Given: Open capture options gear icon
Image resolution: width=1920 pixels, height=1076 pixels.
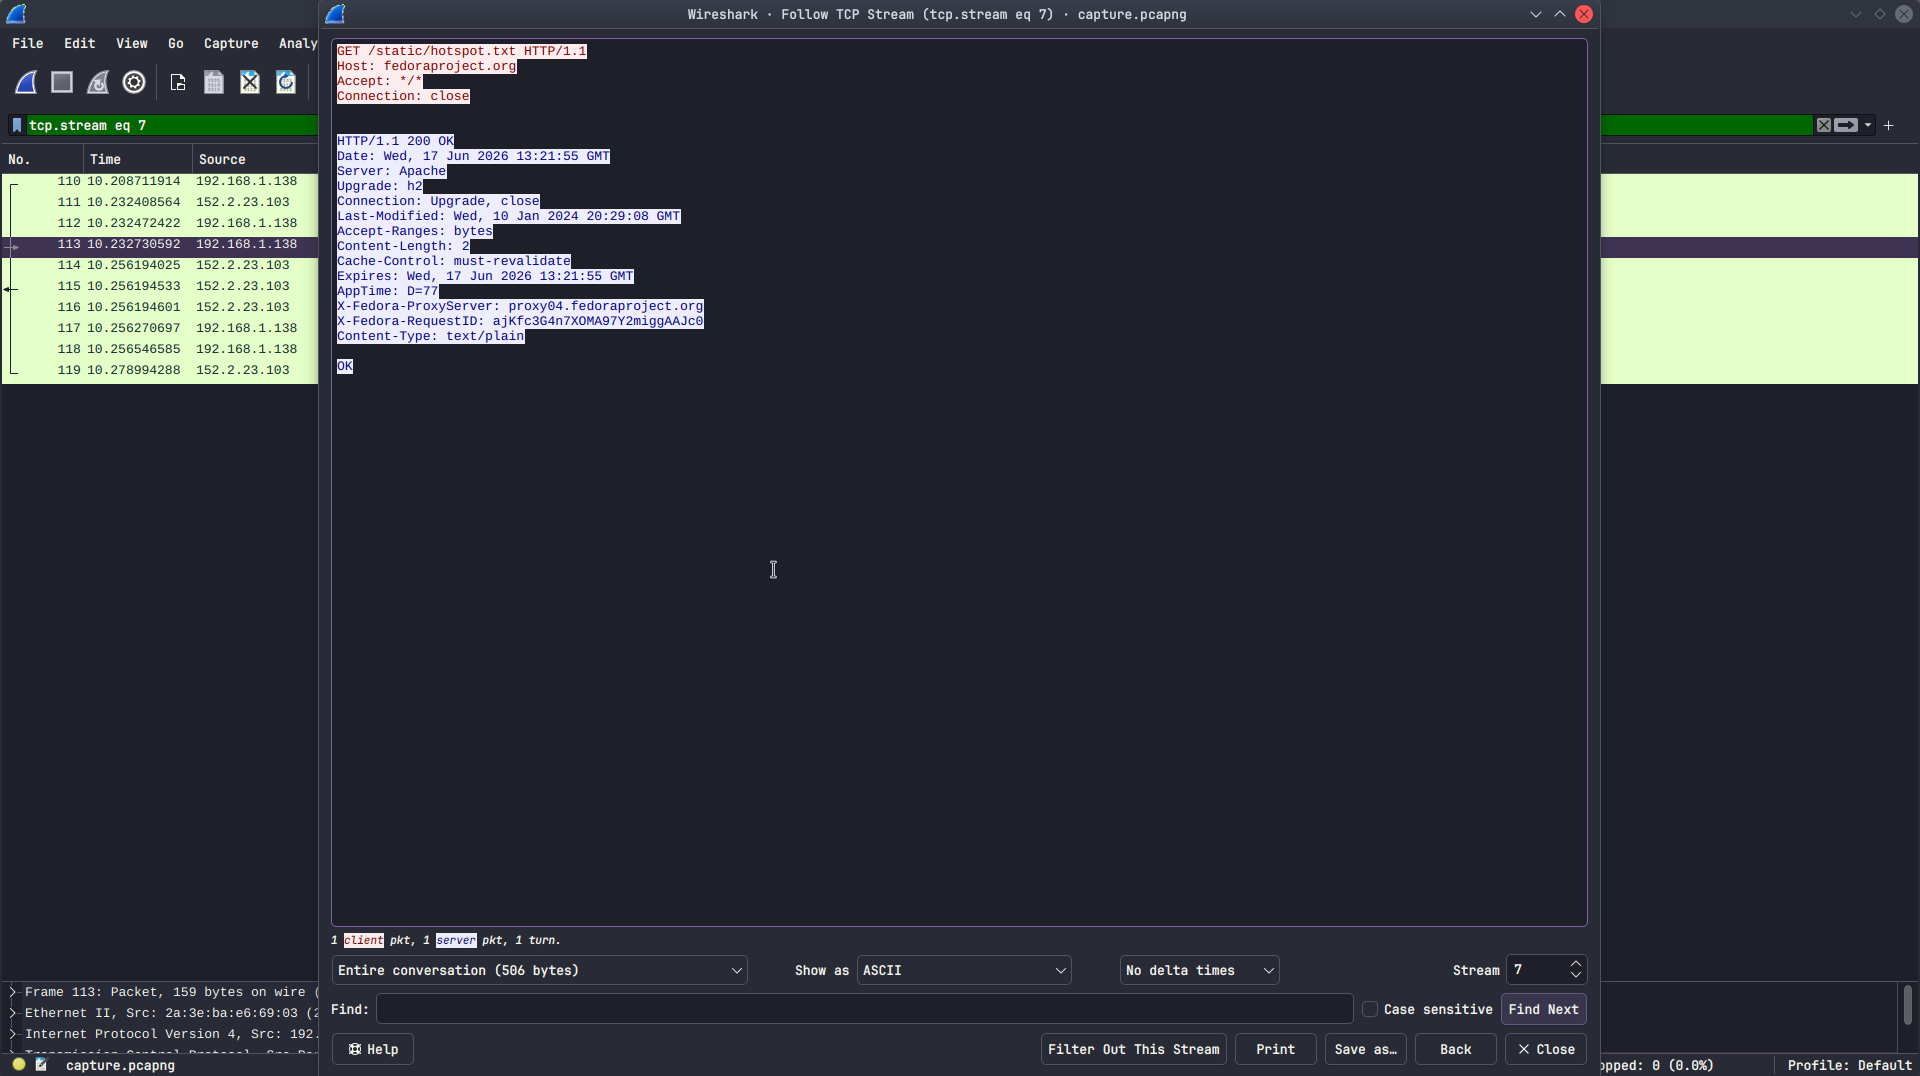Looking at the screenshot, I should coord(134,83).
